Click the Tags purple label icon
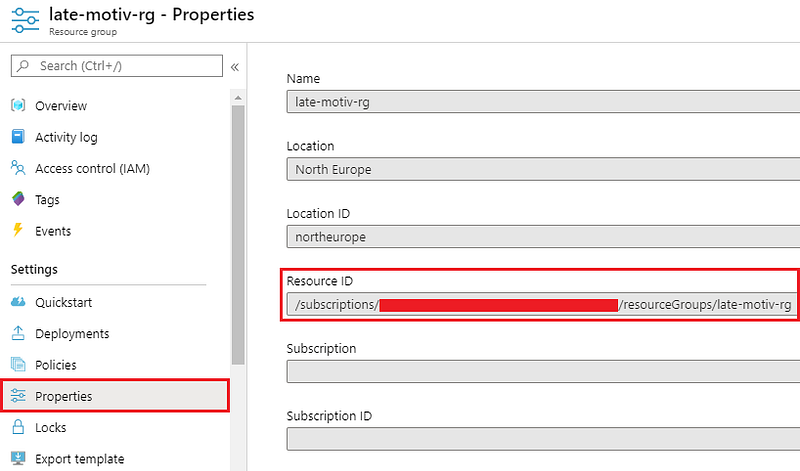 18,199
